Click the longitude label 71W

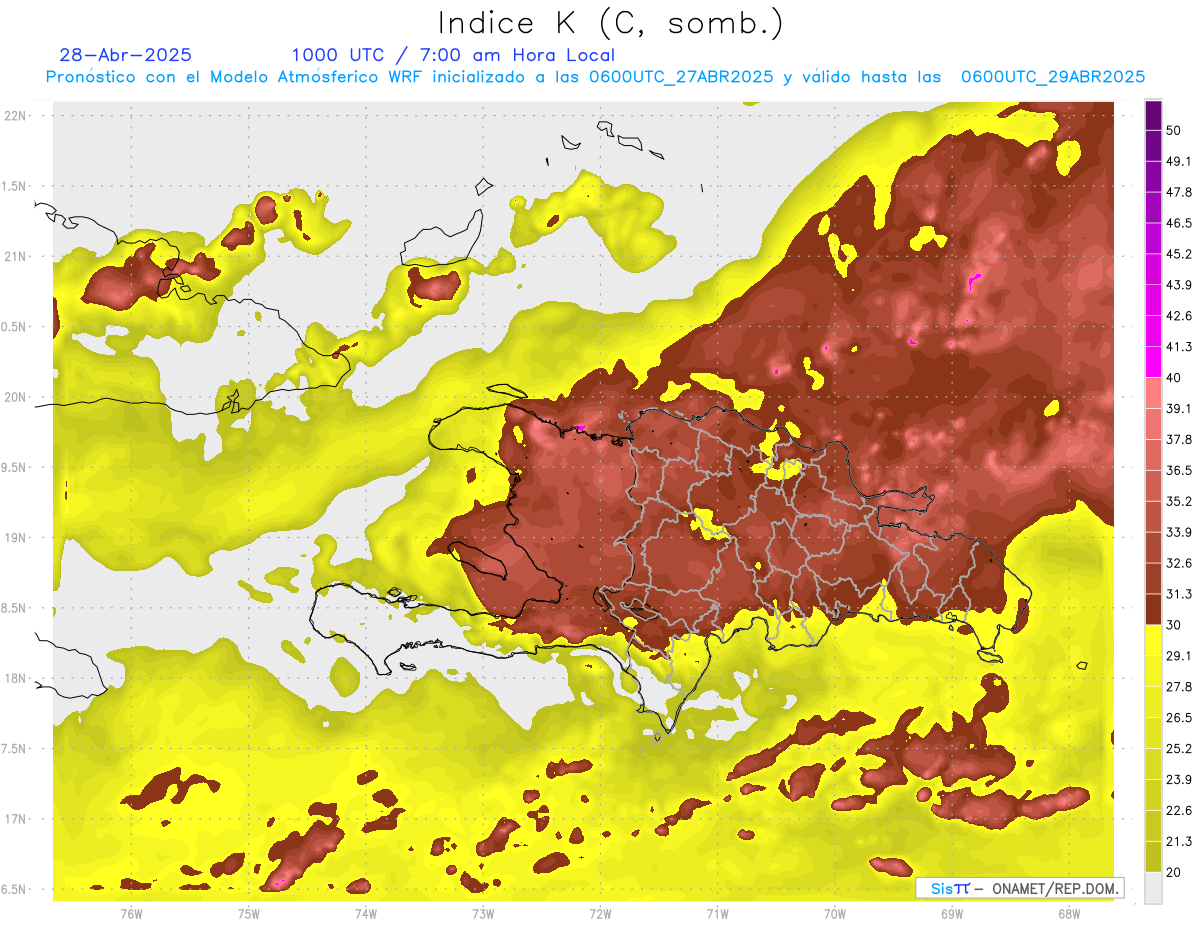pyautogui.click(x=717, y=913)
